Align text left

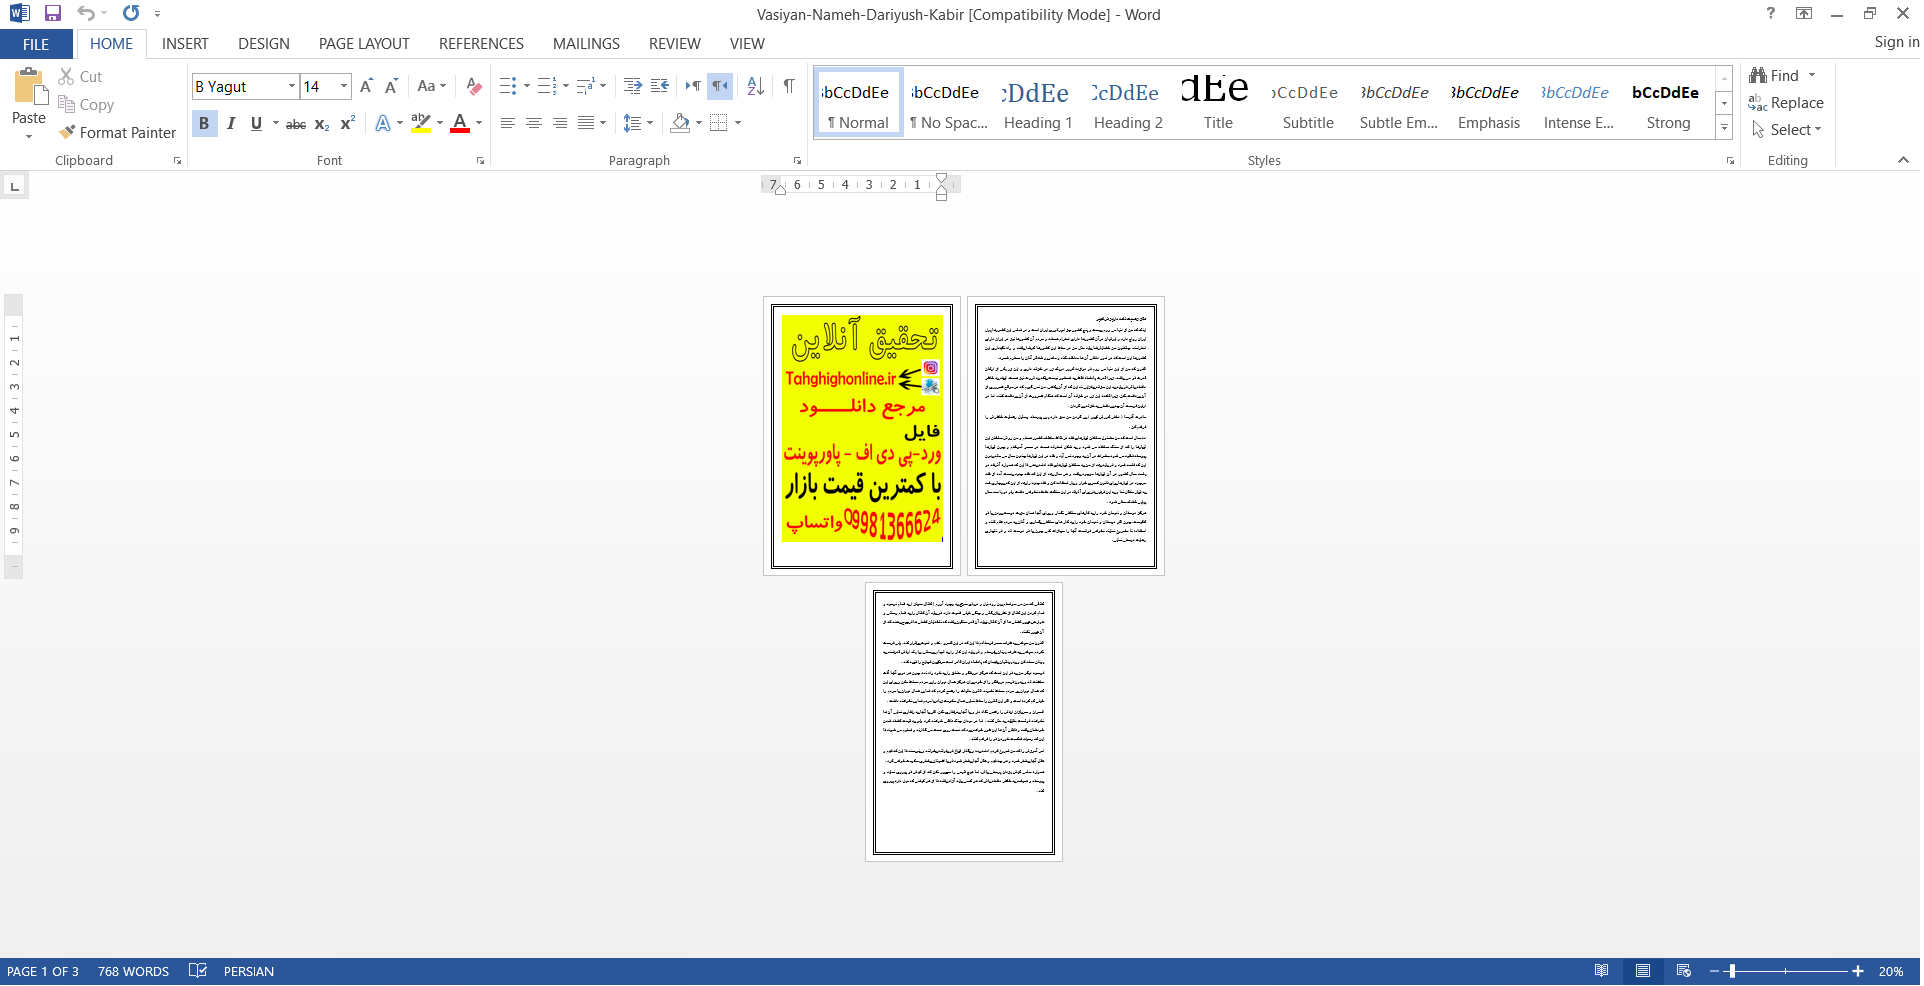tap(508, 123)
